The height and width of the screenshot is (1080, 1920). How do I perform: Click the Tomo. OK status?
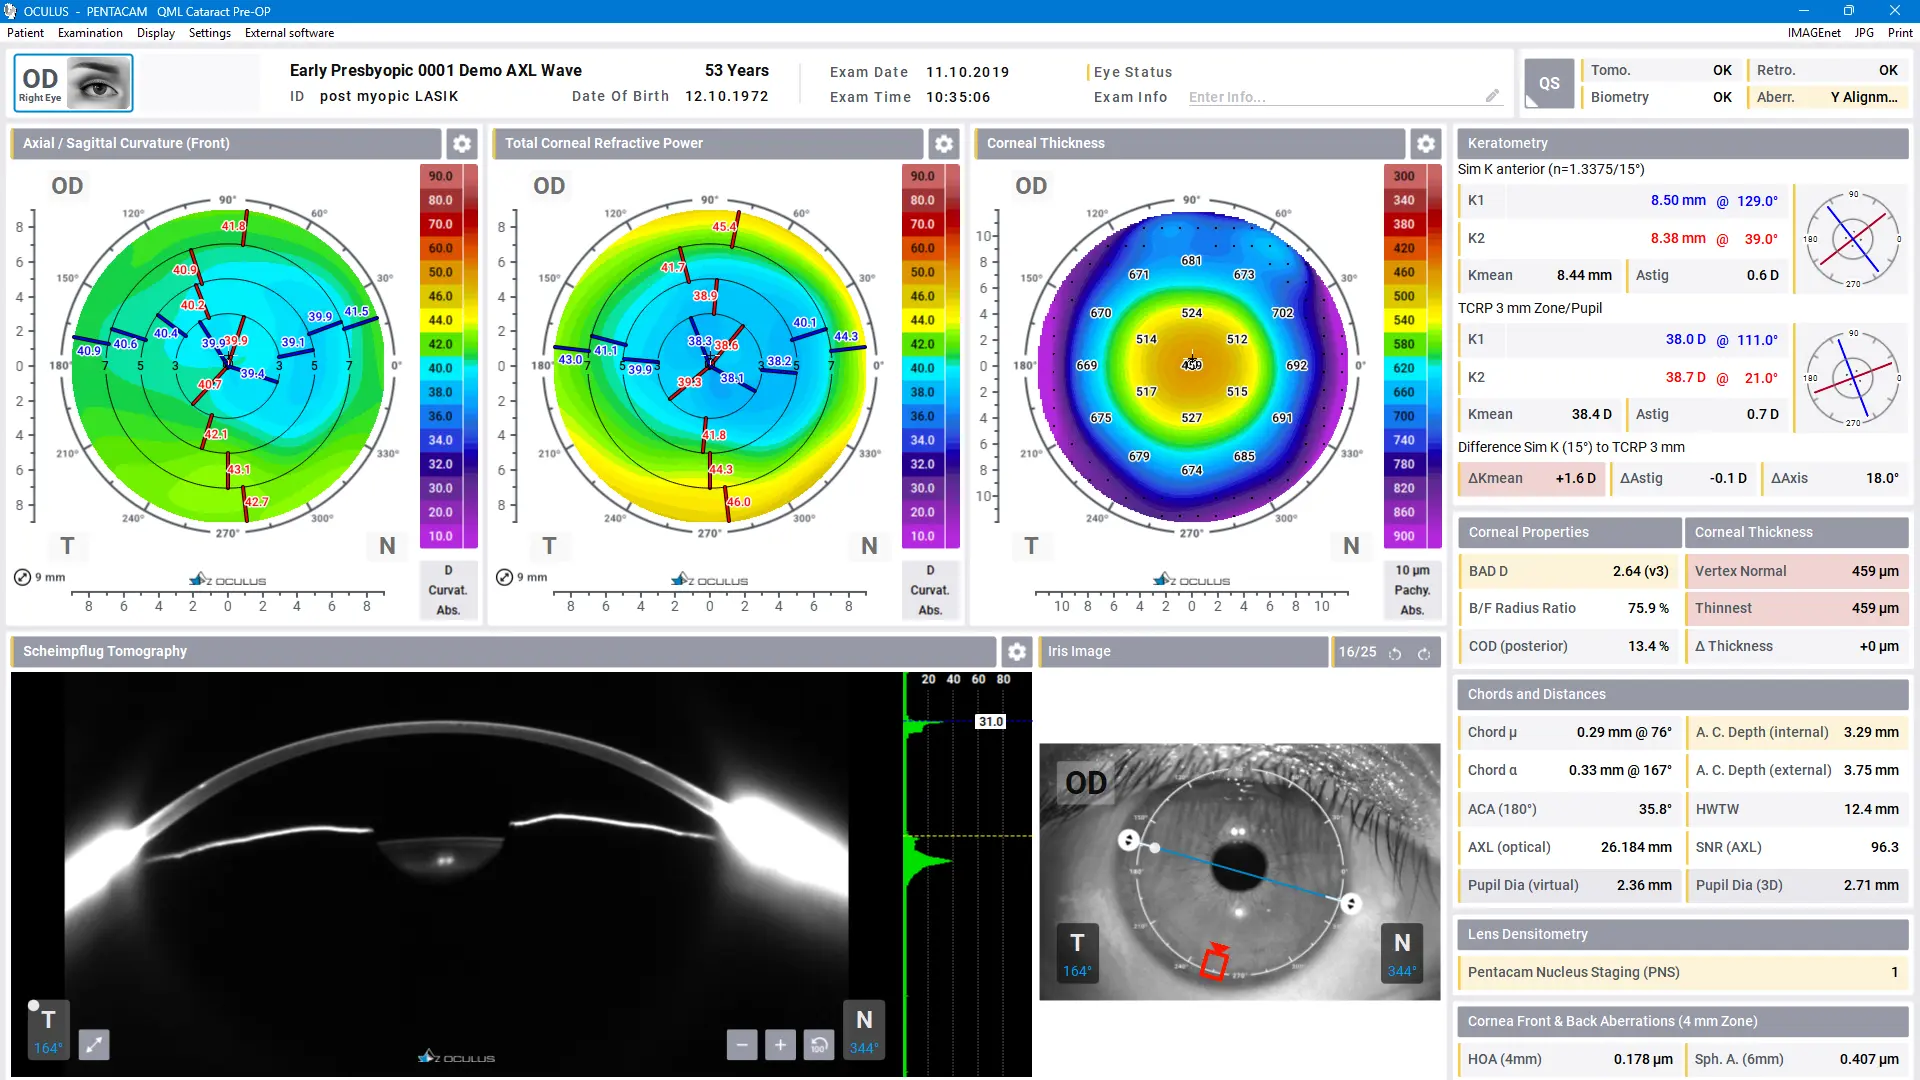click(1661, 70)
